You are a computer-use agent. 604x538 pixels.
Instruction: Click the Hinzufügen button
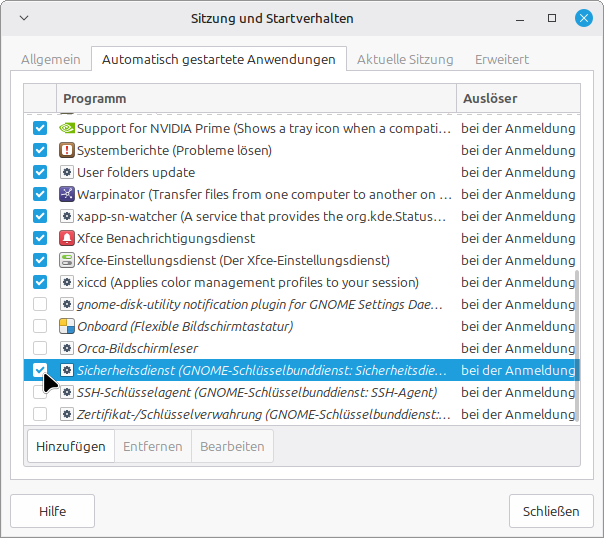pyautogui.click(x=71, y=446)
